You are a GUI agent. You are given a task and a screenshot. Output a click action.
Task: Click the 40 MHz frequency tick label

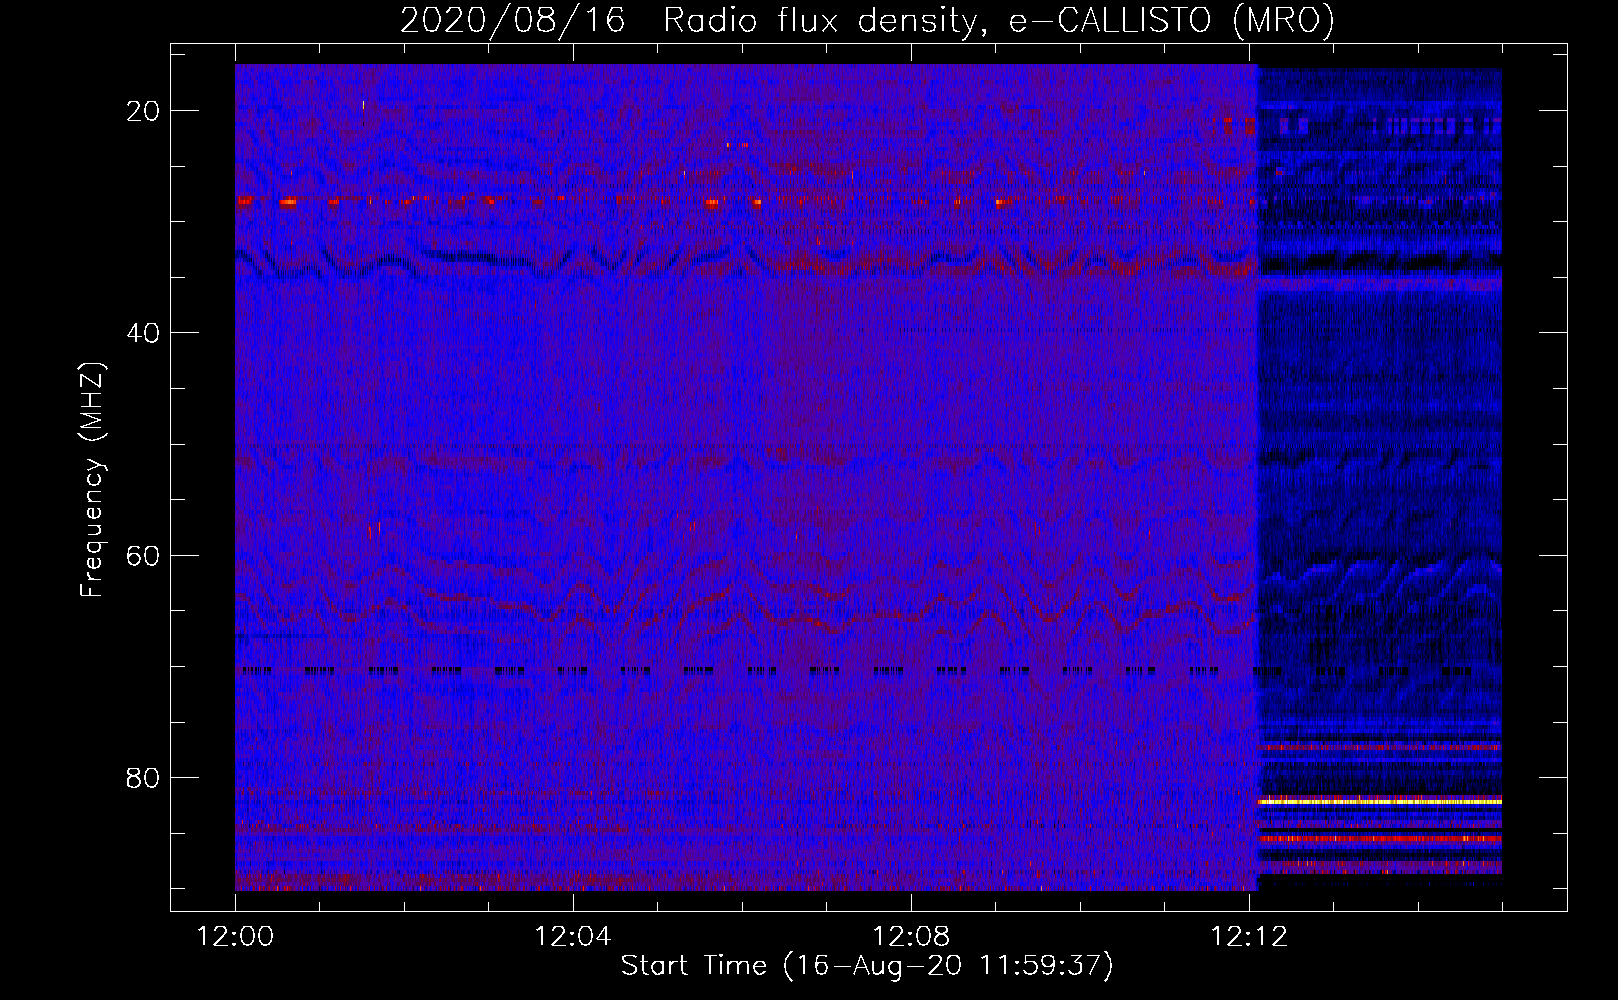(144, 333)
